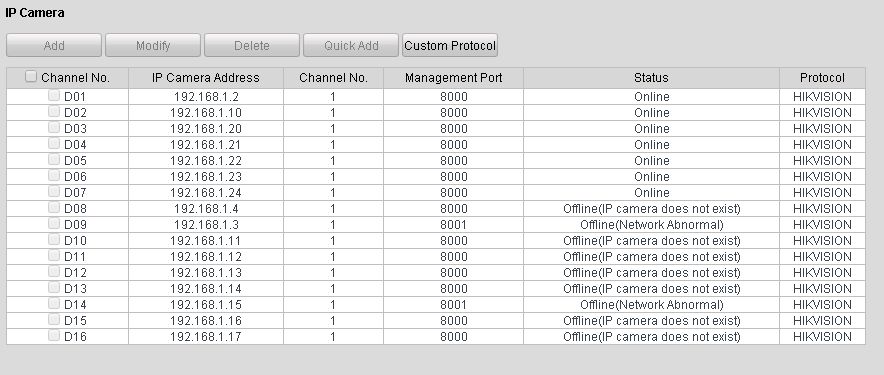
Task: Select the 192.168.1.22 address cell
Action: [x=206, y=161]
